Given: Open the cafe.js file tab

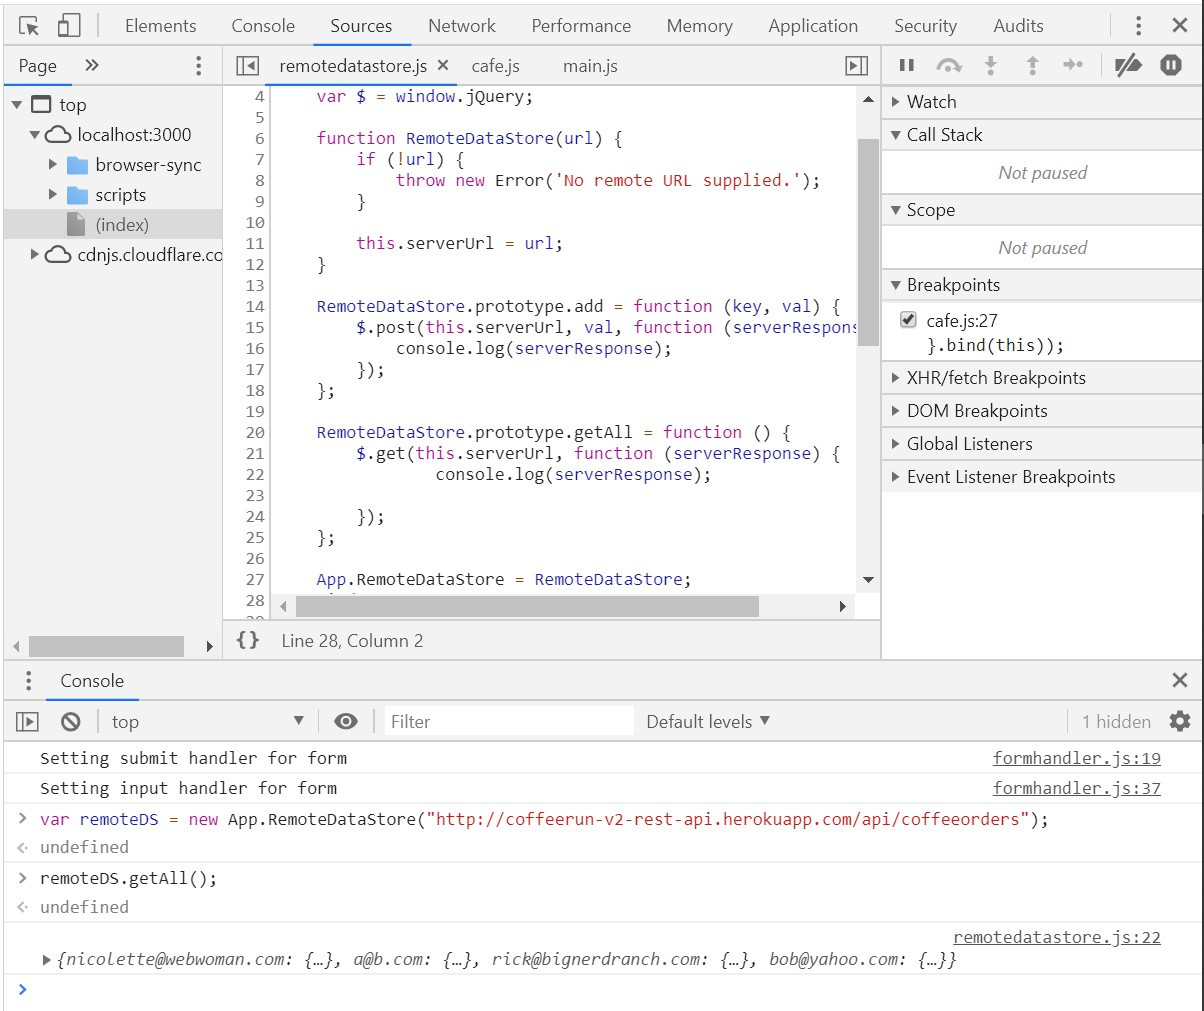Looking at the screenshot, I should pyautogui.click(x=495, y=66).
